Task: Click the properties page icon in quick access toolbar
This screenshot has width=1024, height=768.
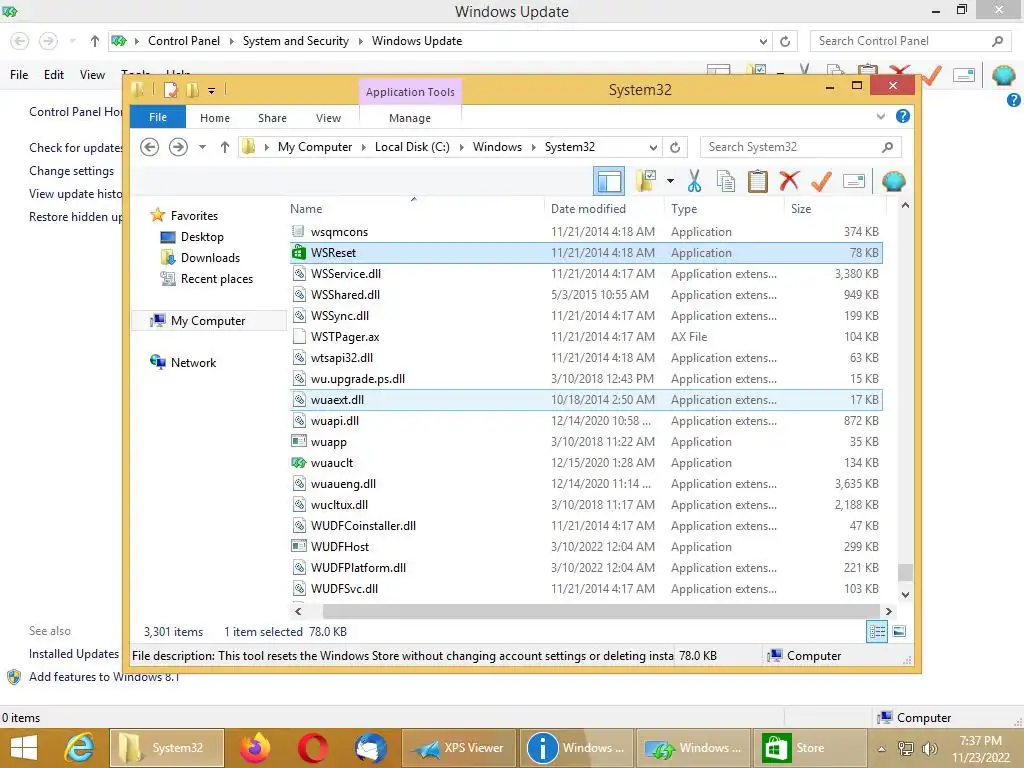Action: point(170,89)
